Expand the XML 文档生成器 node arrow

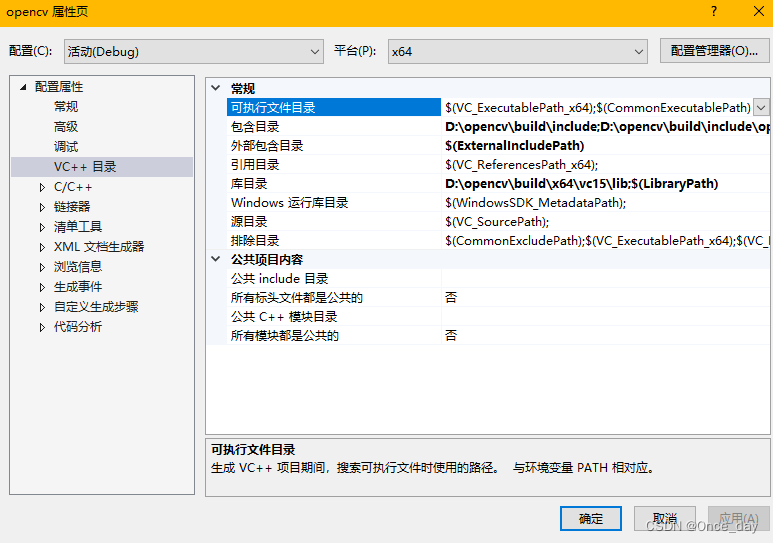(x=42, y=247)
